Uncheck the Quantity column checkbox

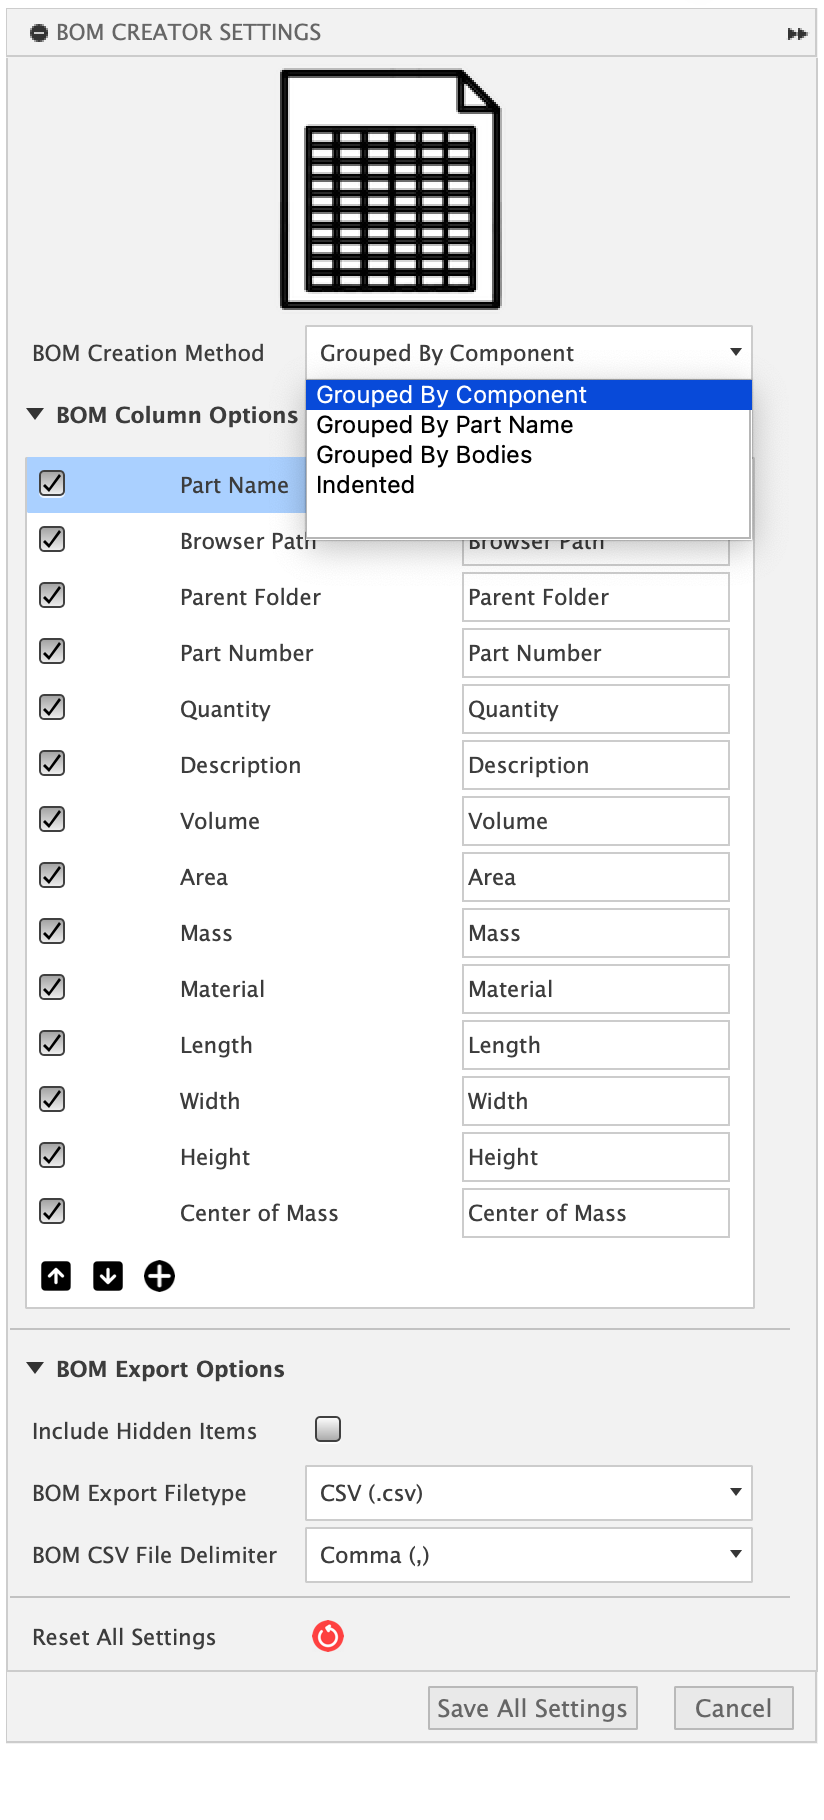[x=52, y=708]
